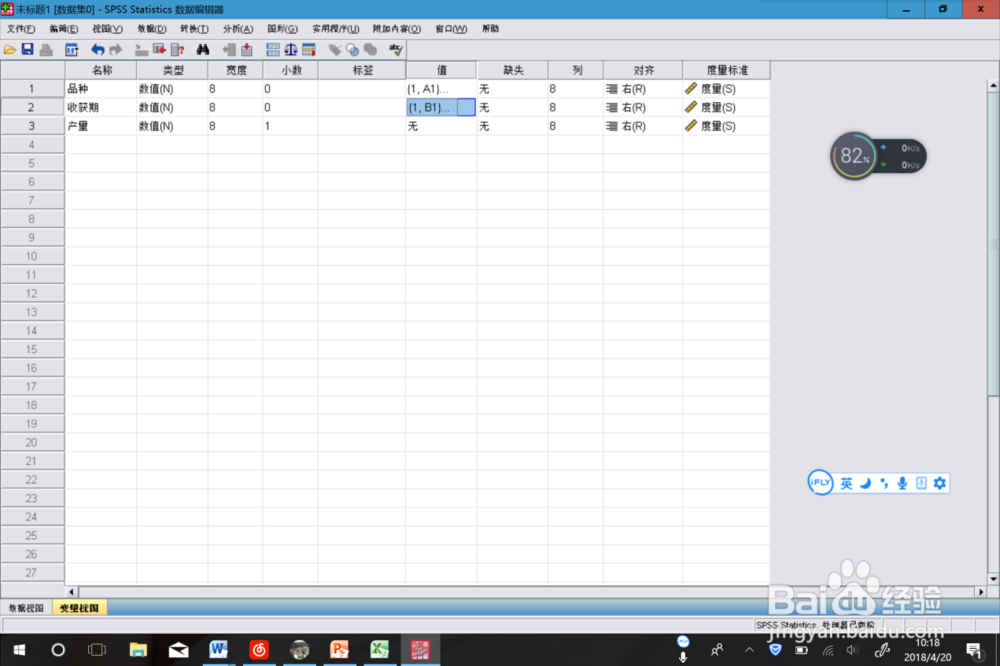Click the iFLY input method logo
Viewport: 1000px width, 666px height.
pyautogui.click(x=820, y=482)
